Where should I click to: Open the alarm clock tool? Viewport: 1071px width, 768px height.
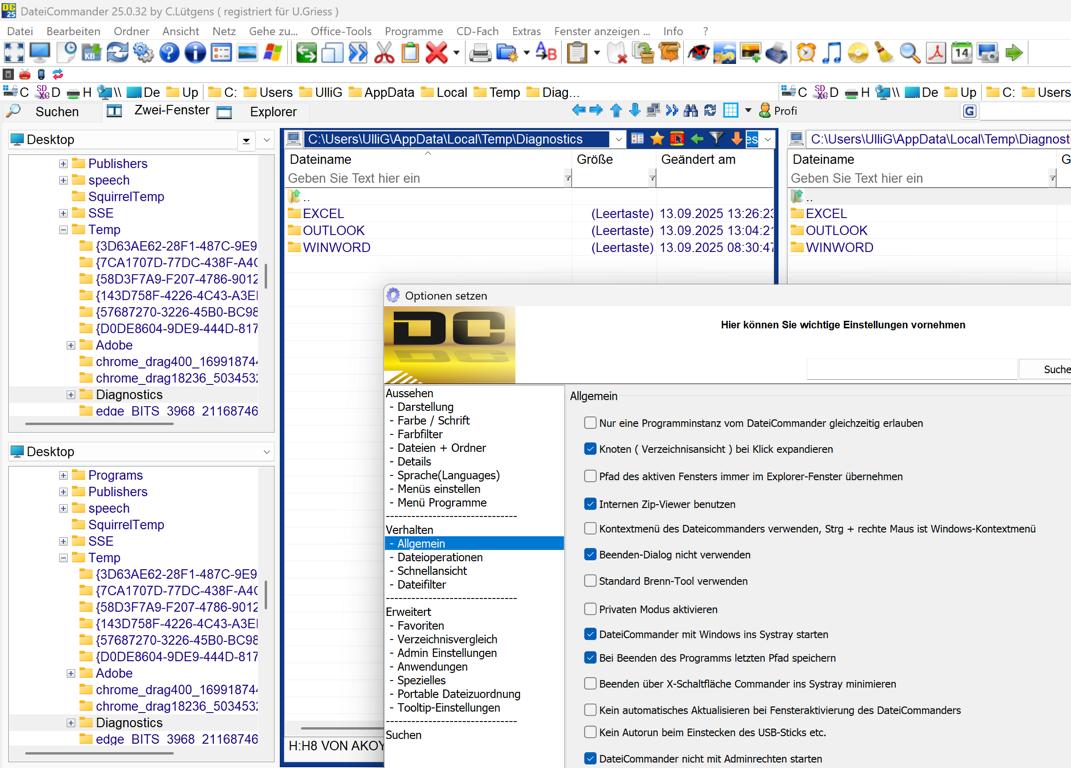(806, 53)
